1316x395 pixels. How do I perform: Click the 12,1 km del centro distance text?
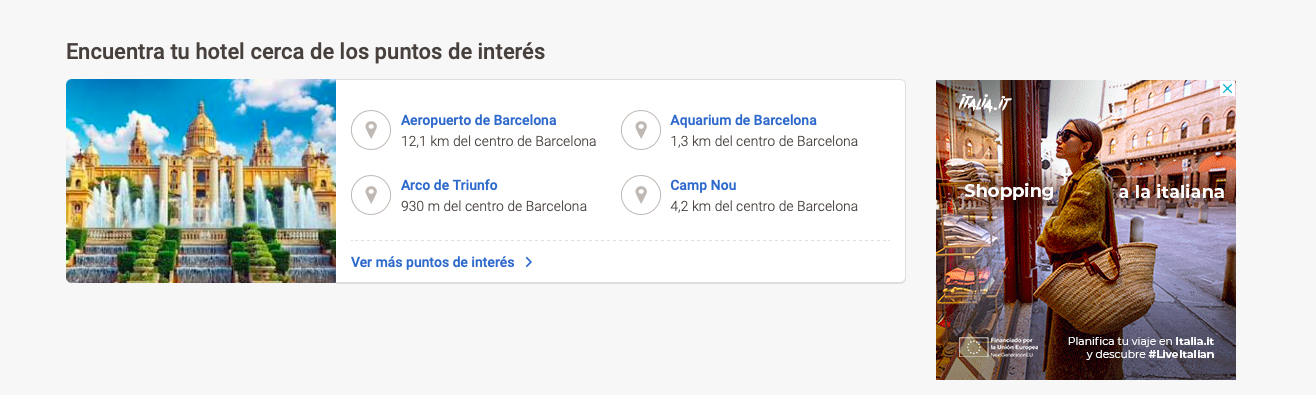tap(498, 141)
